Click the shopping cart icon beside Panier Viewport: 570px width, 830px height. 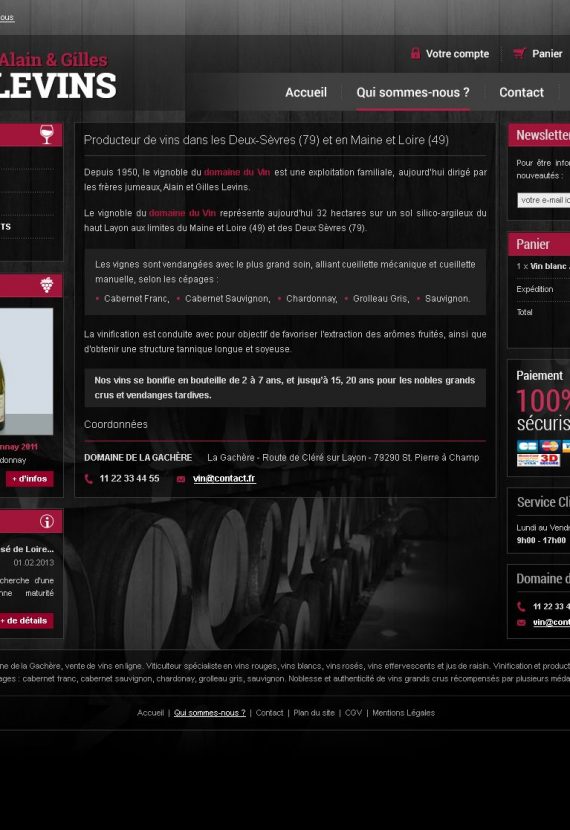(519, 53)
